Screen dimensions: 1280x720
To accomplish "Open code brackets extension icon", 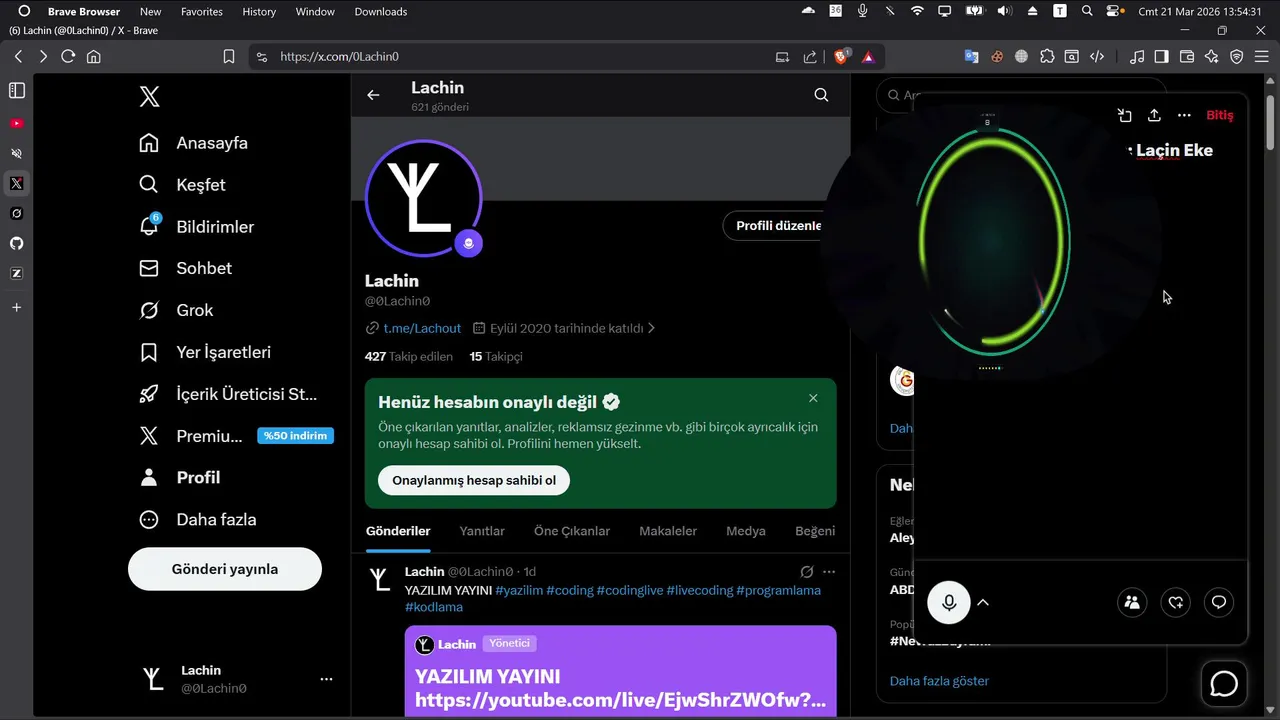I will [x=1097, y=57].
